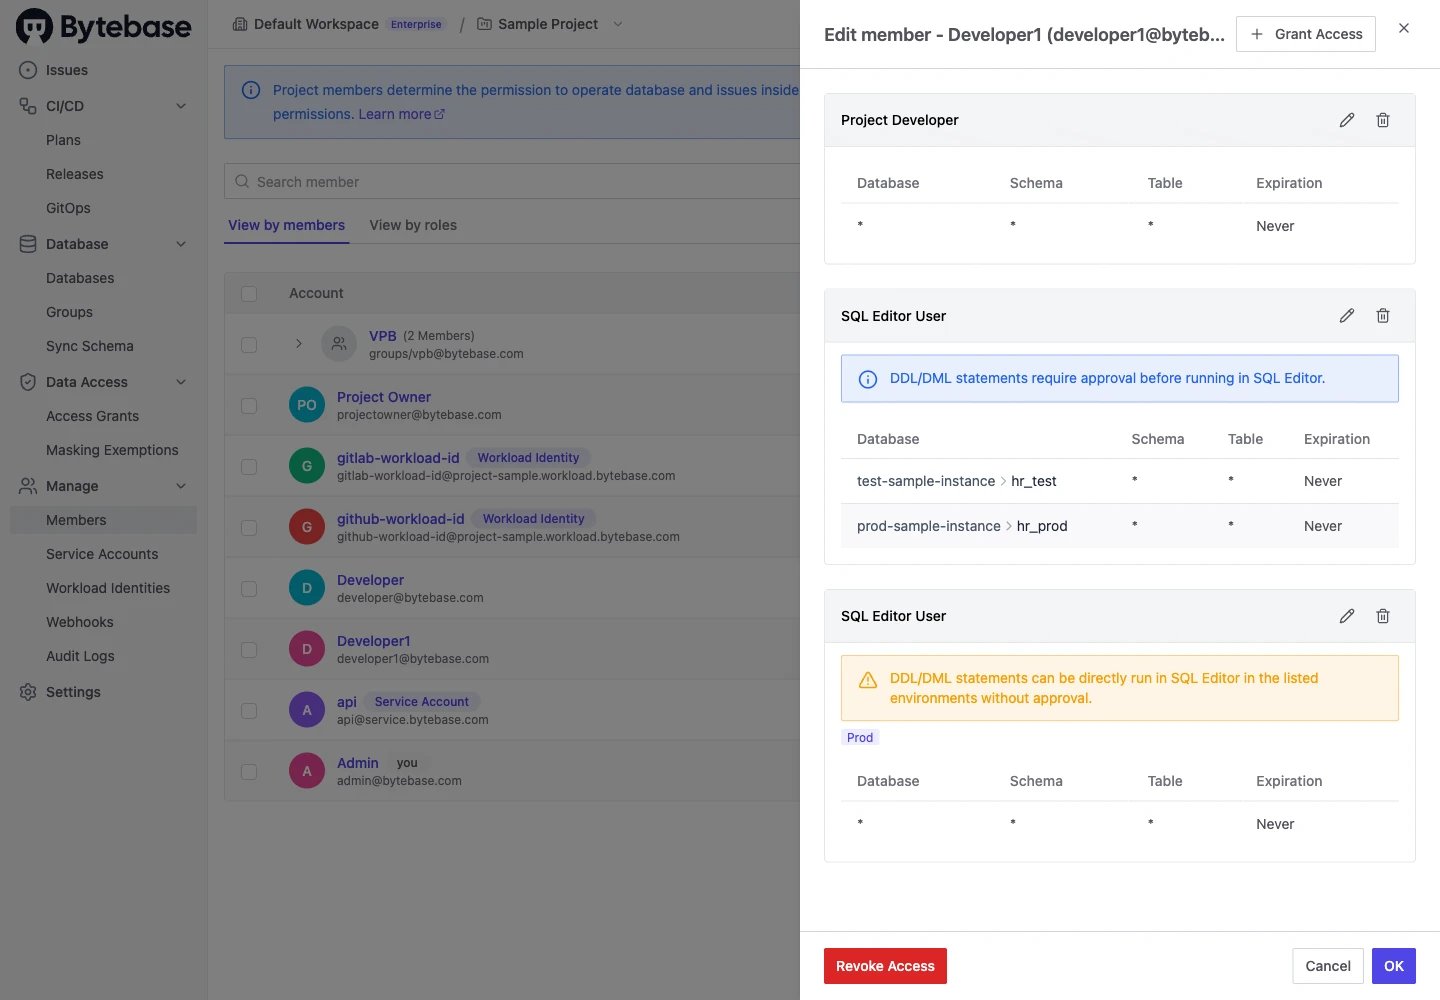Edit the Project Developer role

tap(1347, 120)
